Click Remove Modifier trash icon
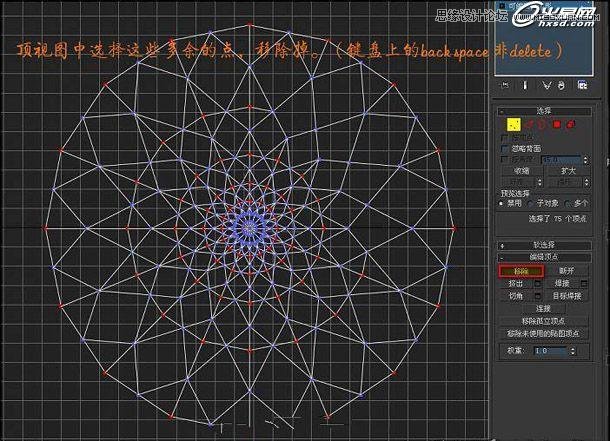Viewport: 610px width, 441px height. coord(561,85)
